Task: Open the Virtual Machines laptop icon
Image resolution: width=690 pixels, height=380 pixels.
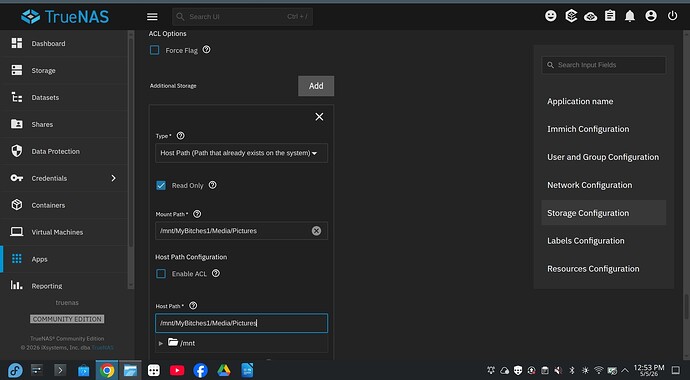Action: click(17, 232)
